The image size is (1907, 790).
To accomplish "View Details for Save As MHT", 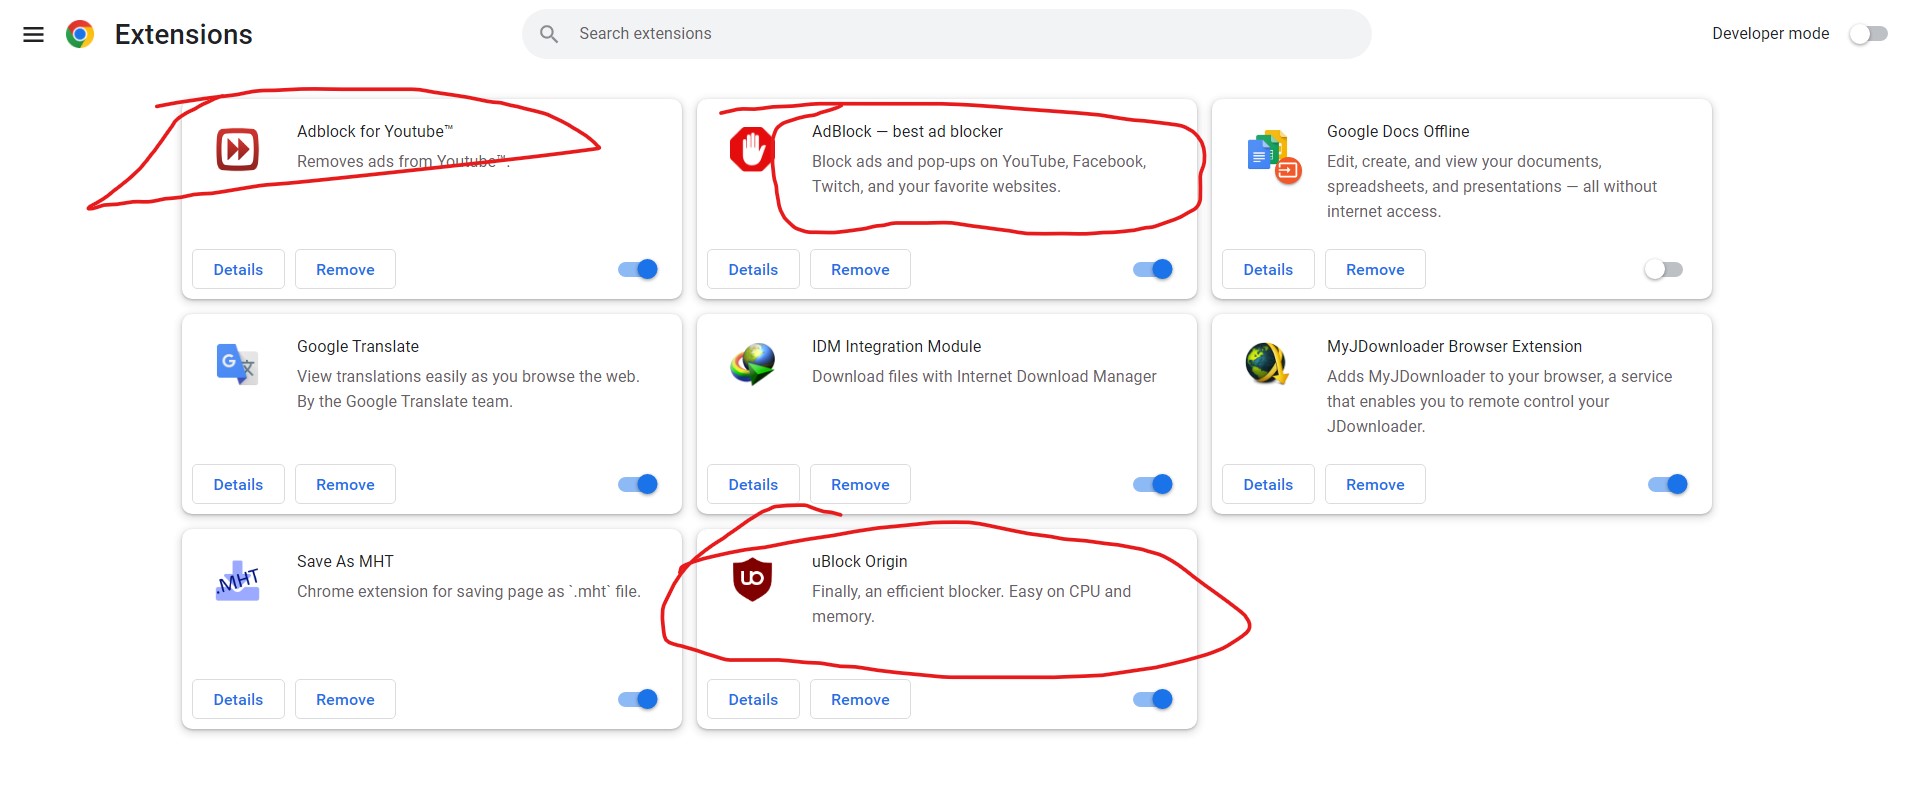I will (x=238, y=699).
